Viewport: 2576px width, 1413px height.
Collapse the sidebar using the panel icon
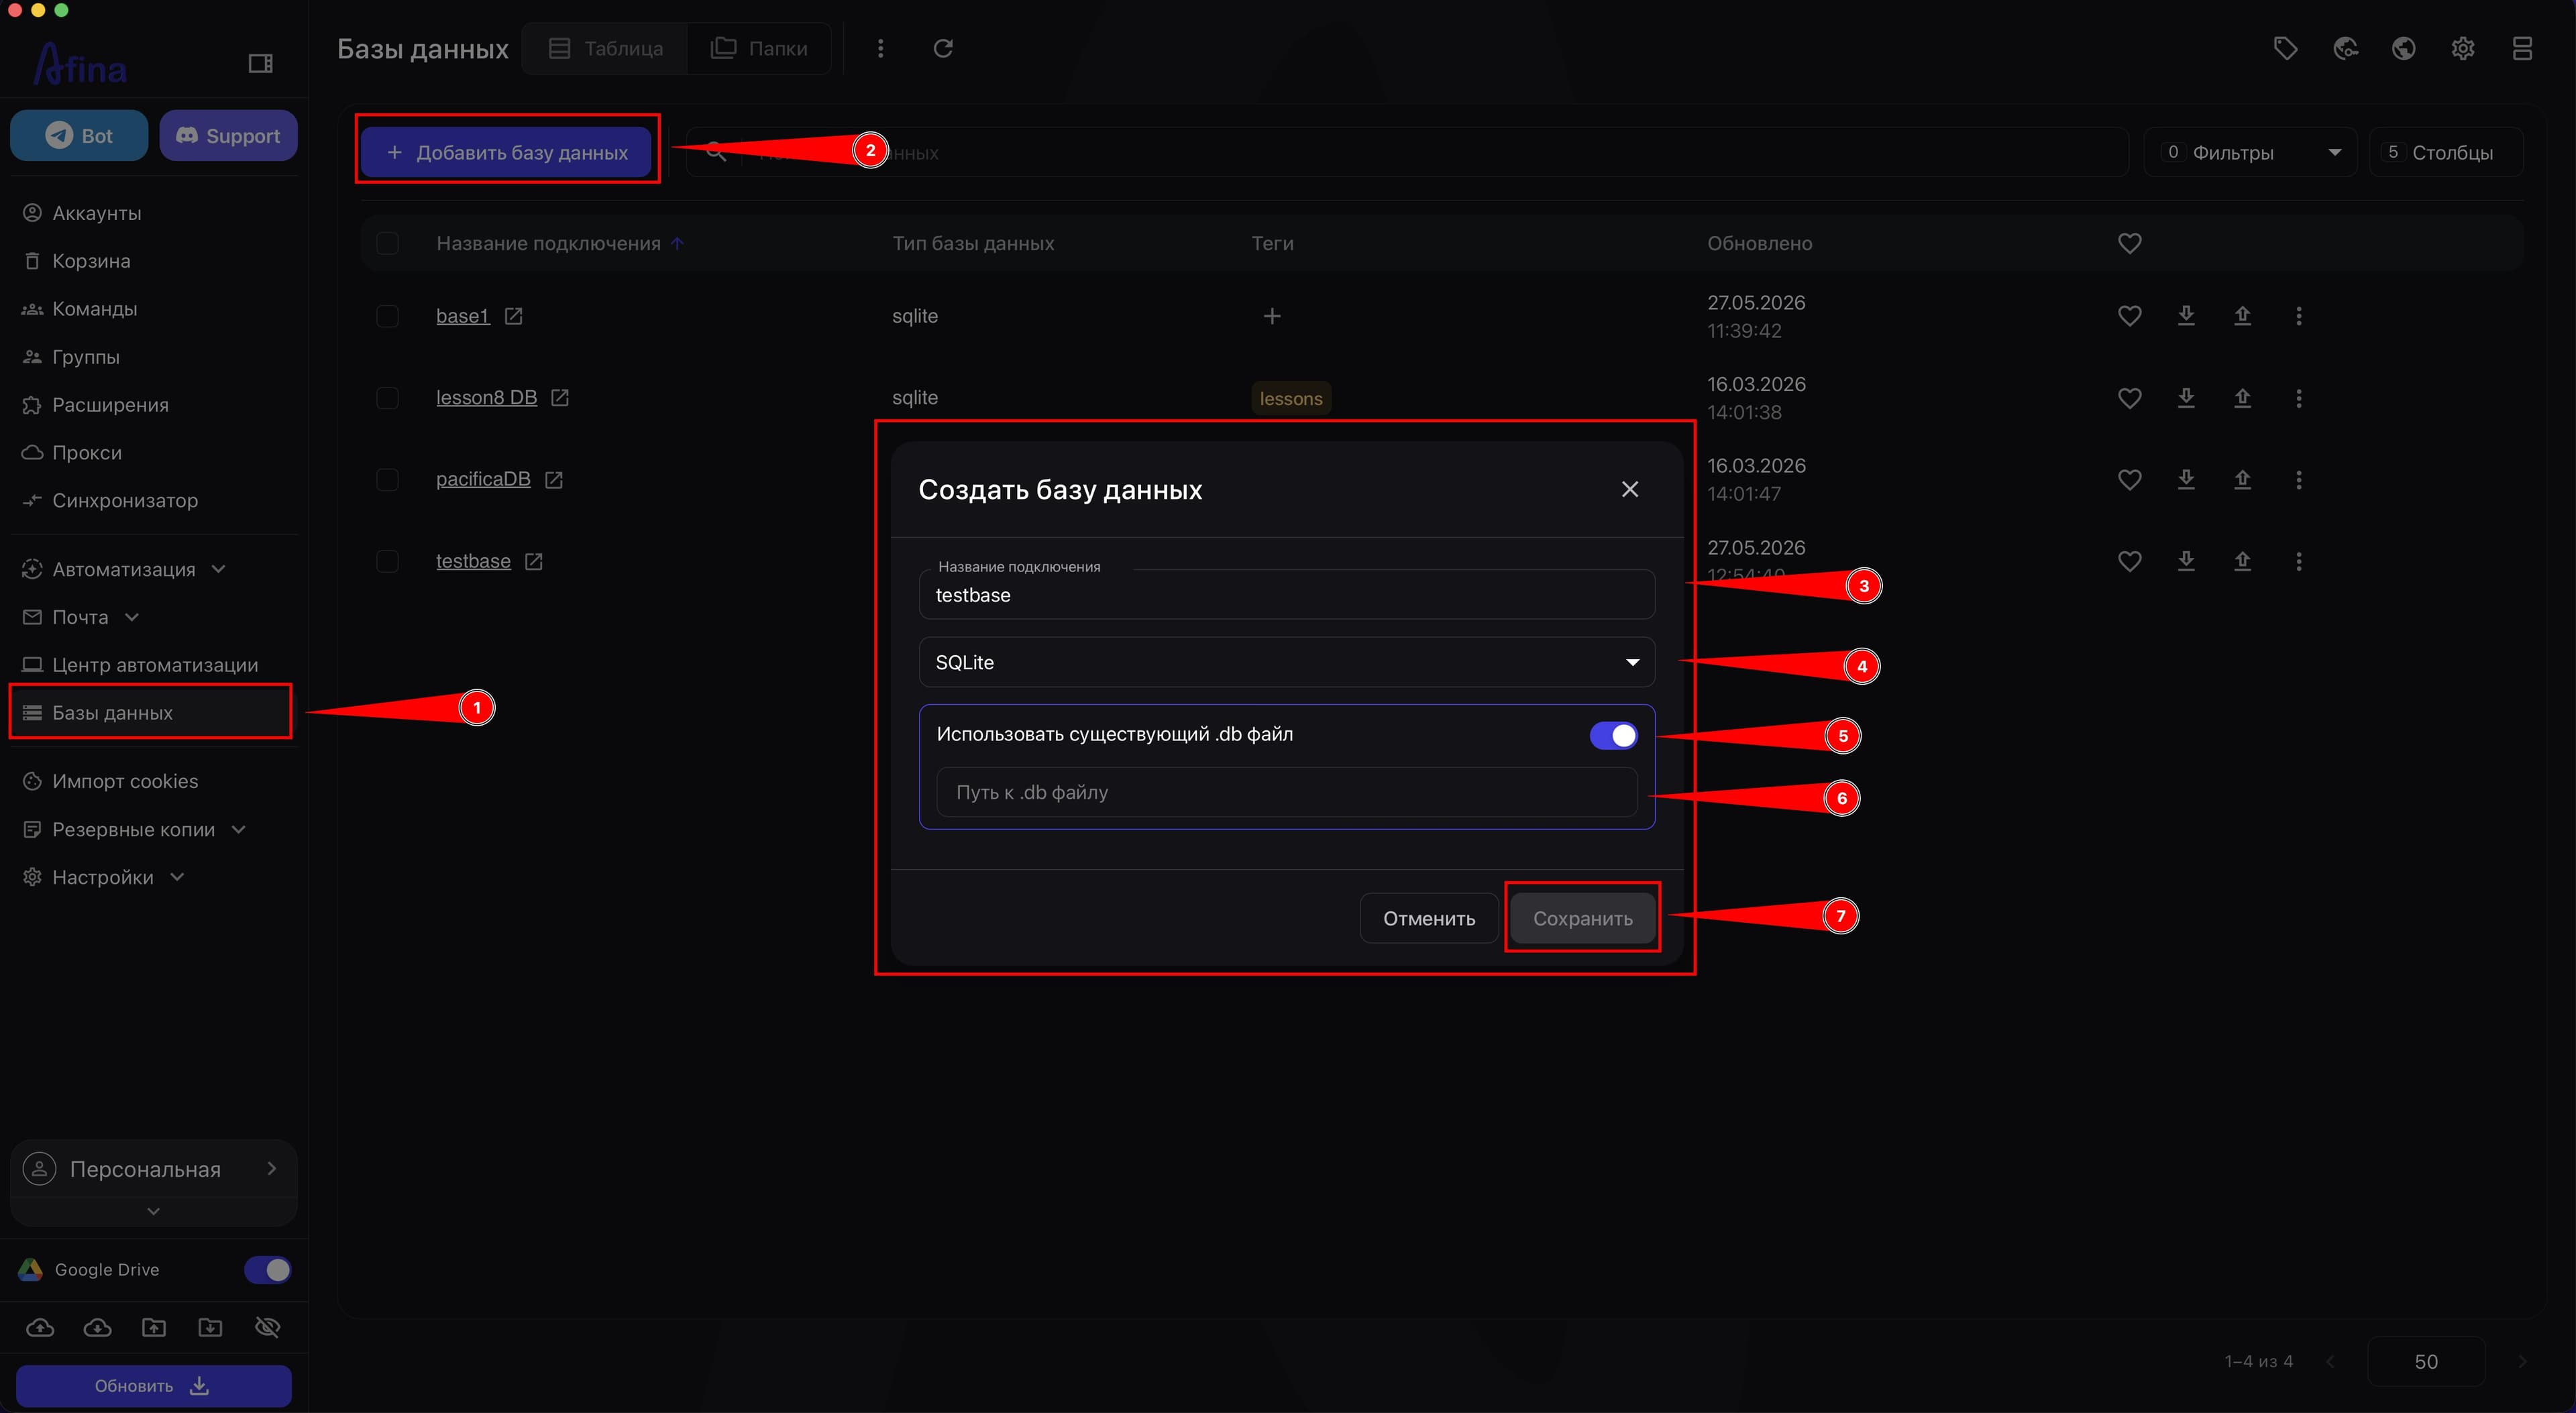260,64
